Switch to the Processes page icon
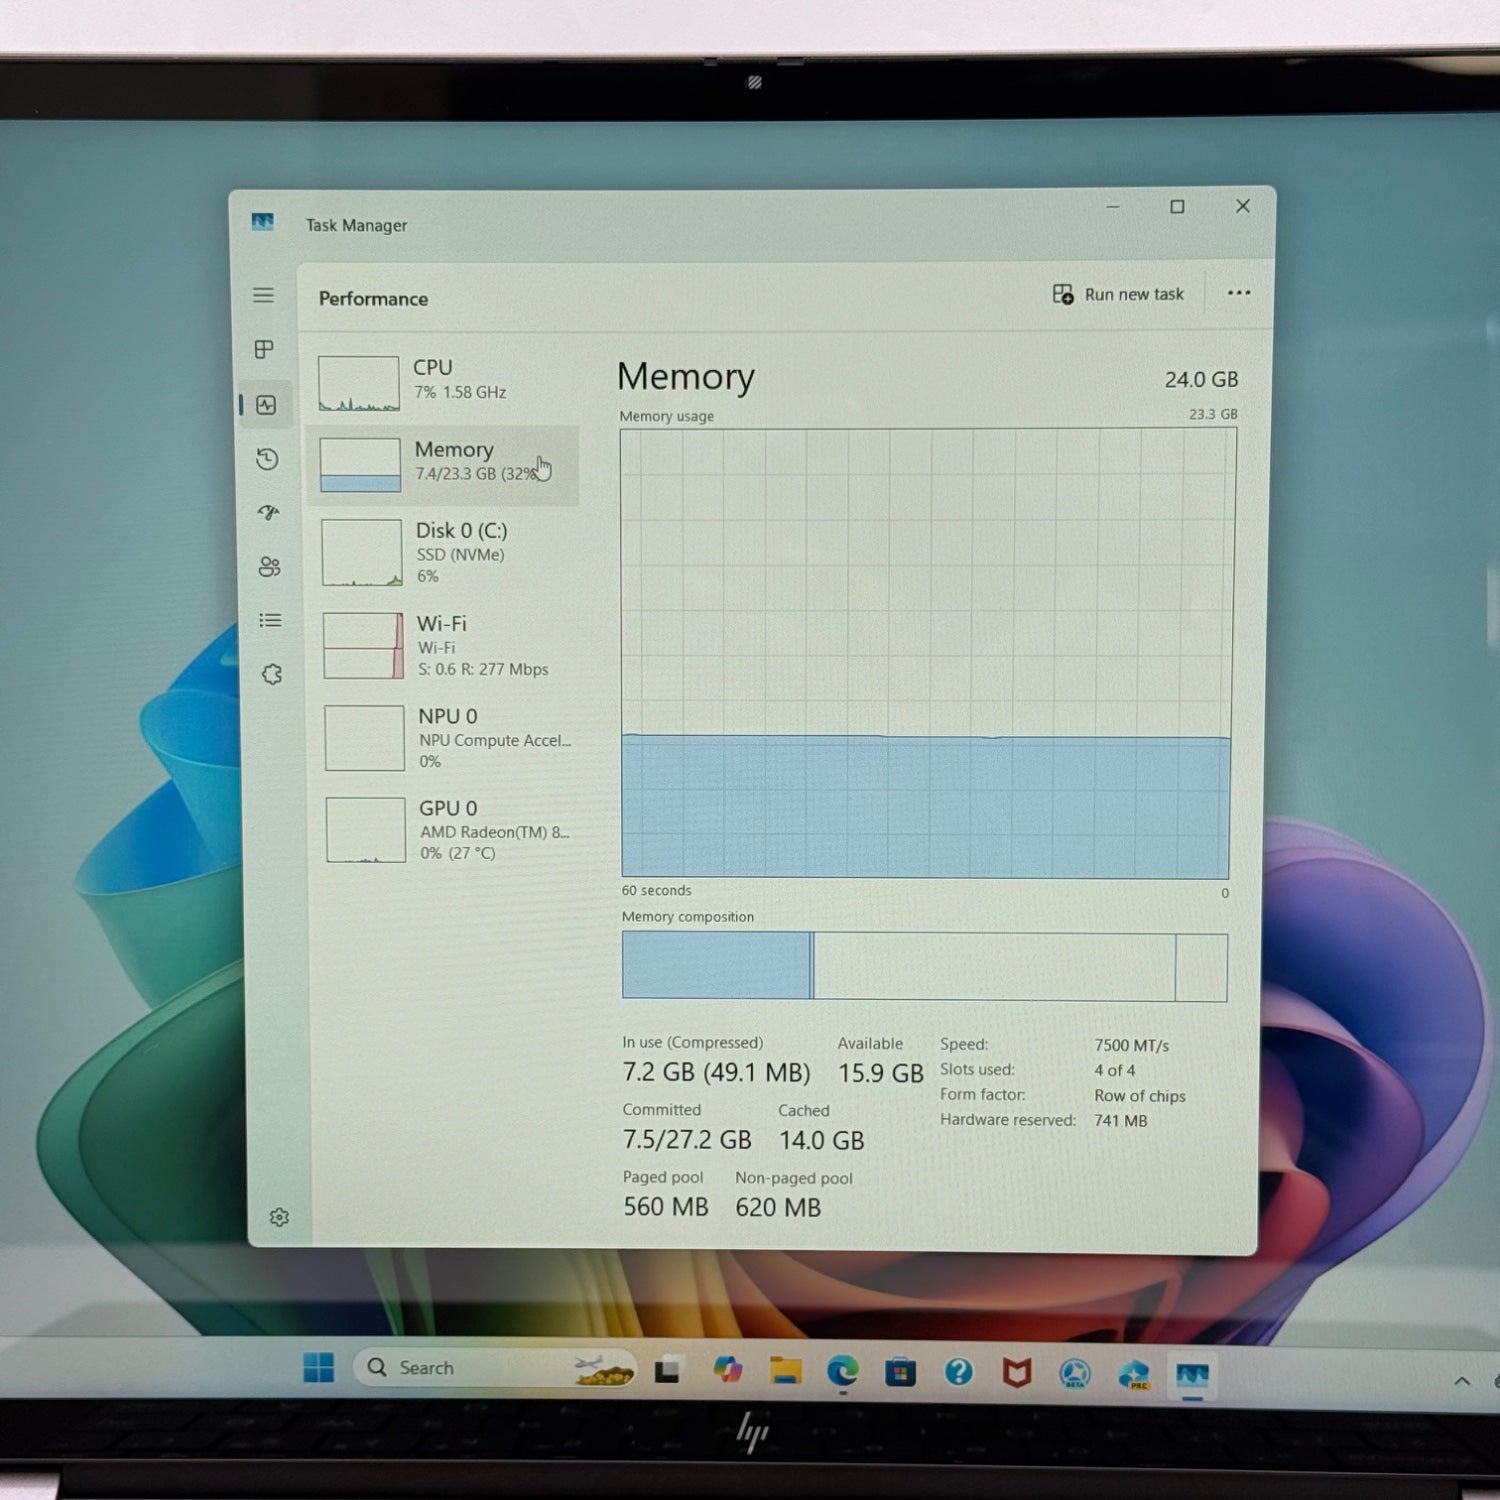1500x1500 pixels. (264, 349)
